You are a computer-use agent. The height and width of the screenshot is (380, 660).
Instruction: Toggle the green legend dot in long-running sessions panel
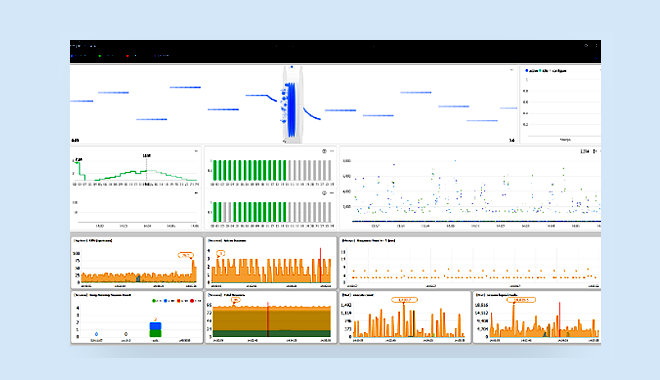154,301
